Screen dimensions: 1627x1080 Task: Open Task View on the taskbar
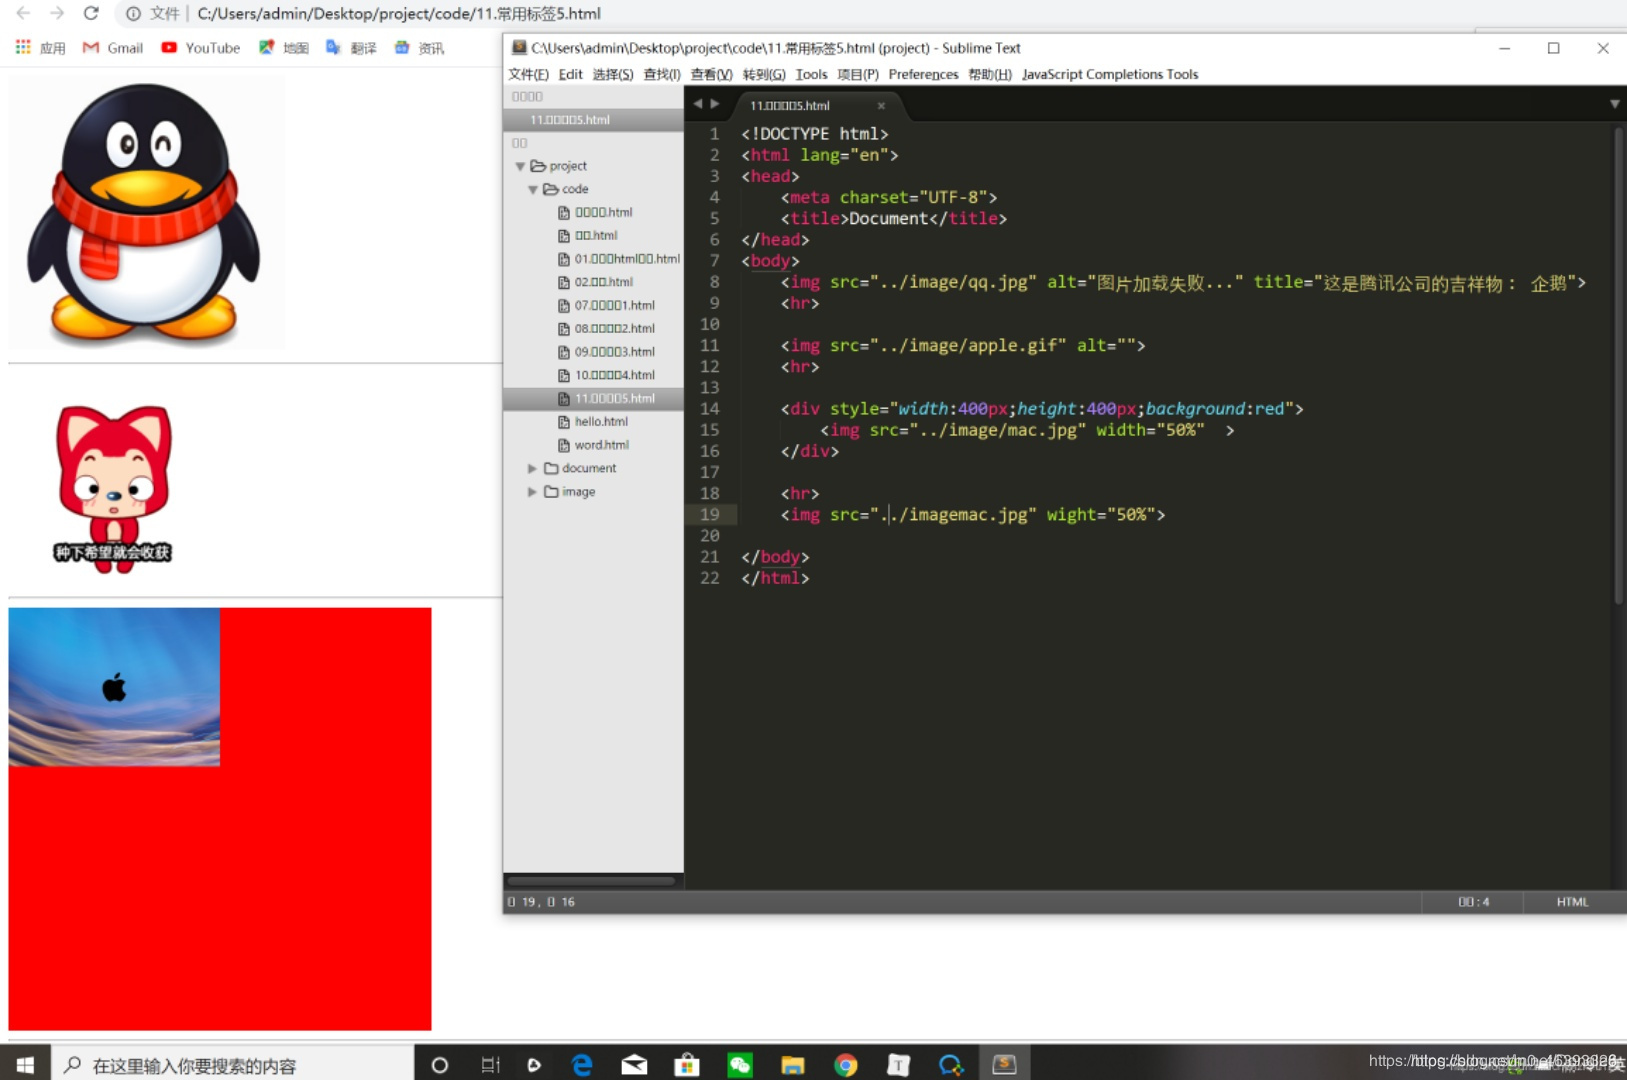tap(490, 1065)
